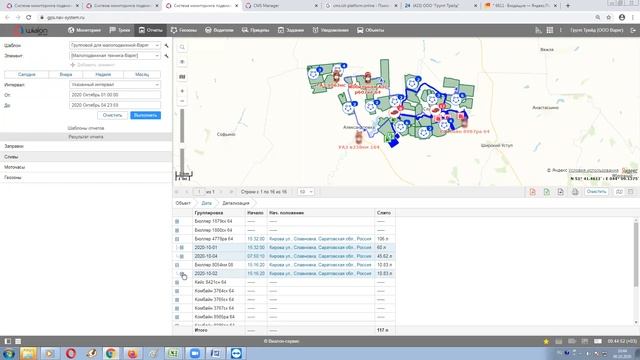Open the Водители section
Image resolution: width=640 pixels, height=360 pixels.
[x=219, y=30]
